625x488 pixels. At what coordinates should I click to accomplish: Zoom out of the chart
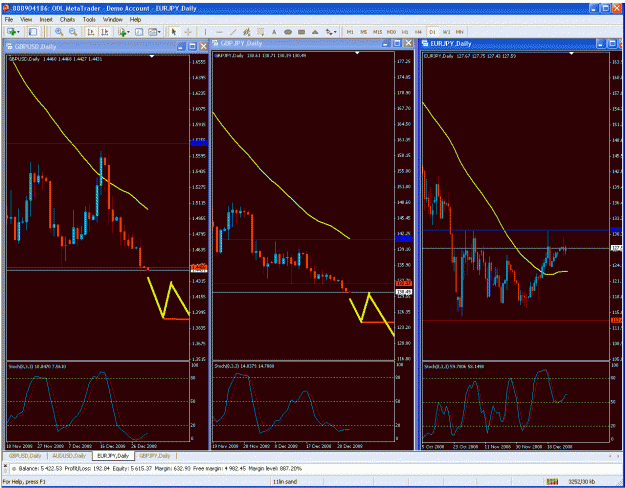(73, 32)
